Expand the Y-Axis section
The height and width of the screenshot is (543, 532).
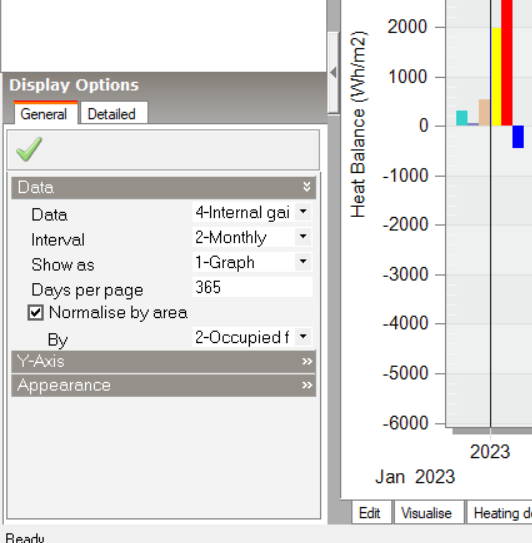[x=163, y=362]
